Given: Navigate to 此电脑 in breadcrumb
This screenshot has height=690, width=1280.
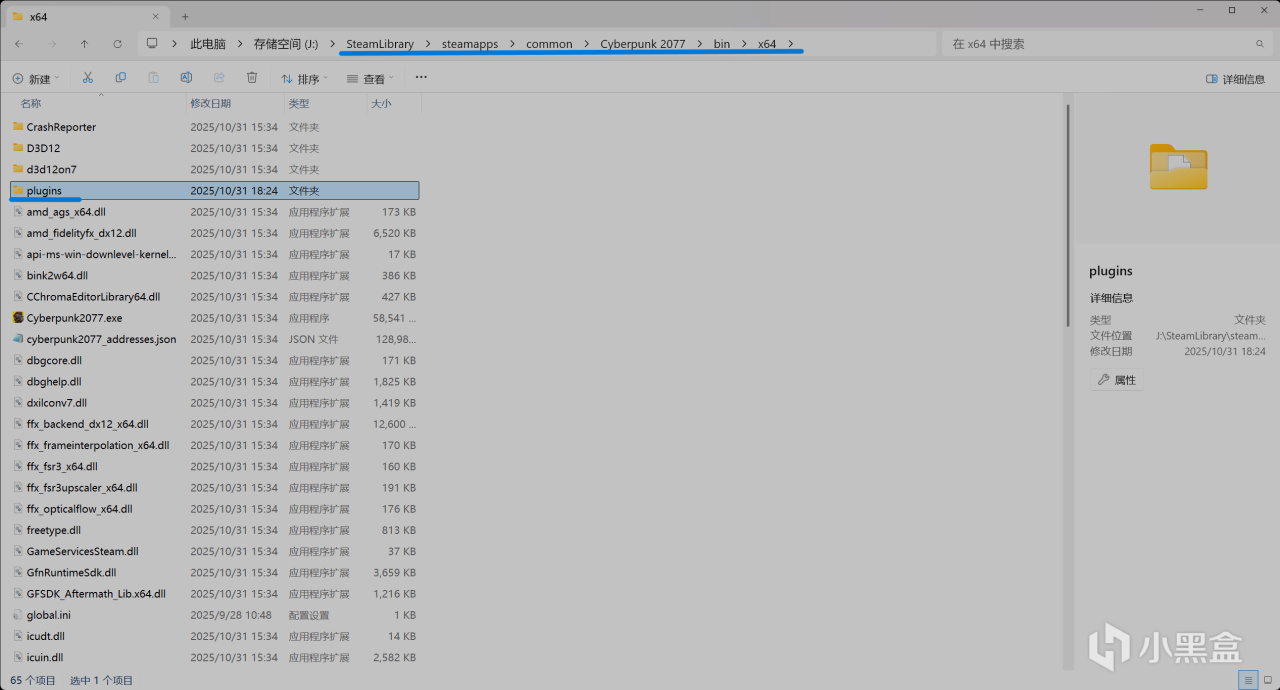Looking at the screenshot, I should (x=208, y=44).
